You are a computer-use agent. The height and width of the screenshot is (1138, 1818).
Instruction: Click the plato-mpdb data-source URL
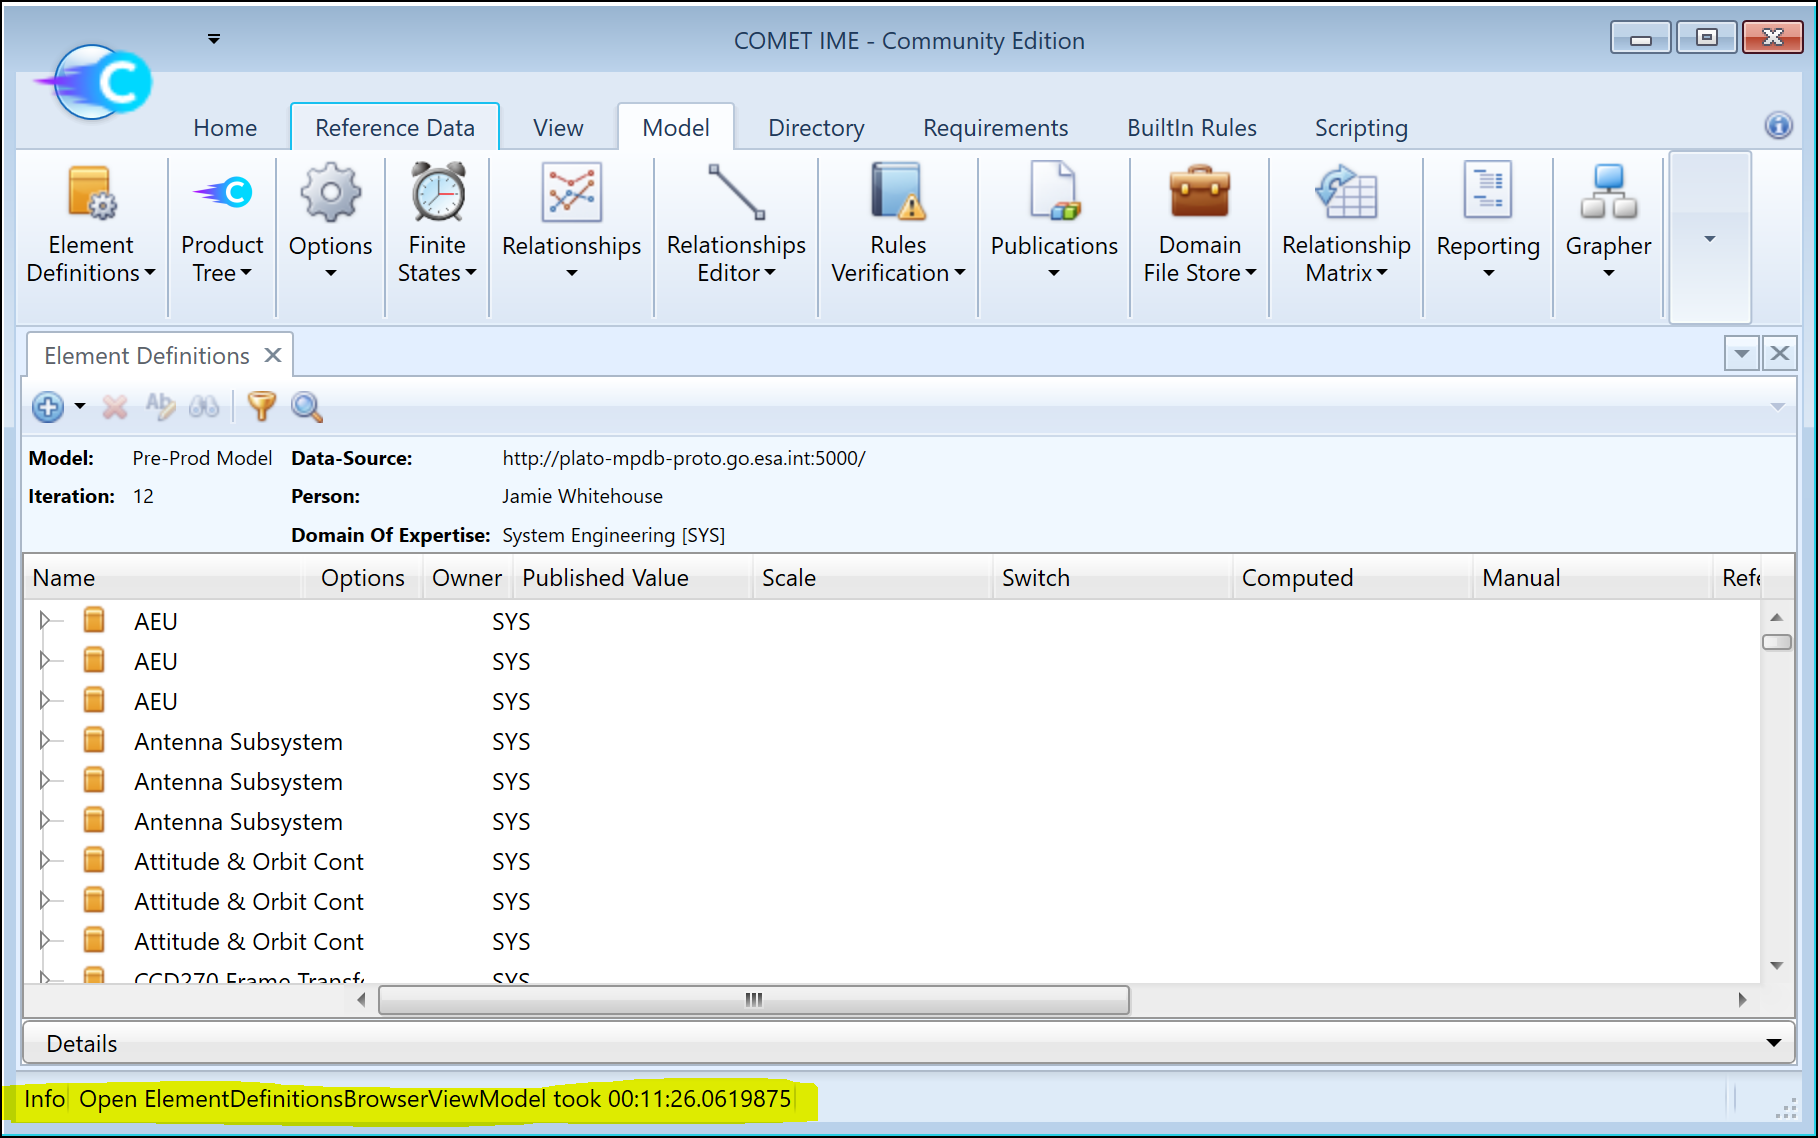tap(683, 458)
